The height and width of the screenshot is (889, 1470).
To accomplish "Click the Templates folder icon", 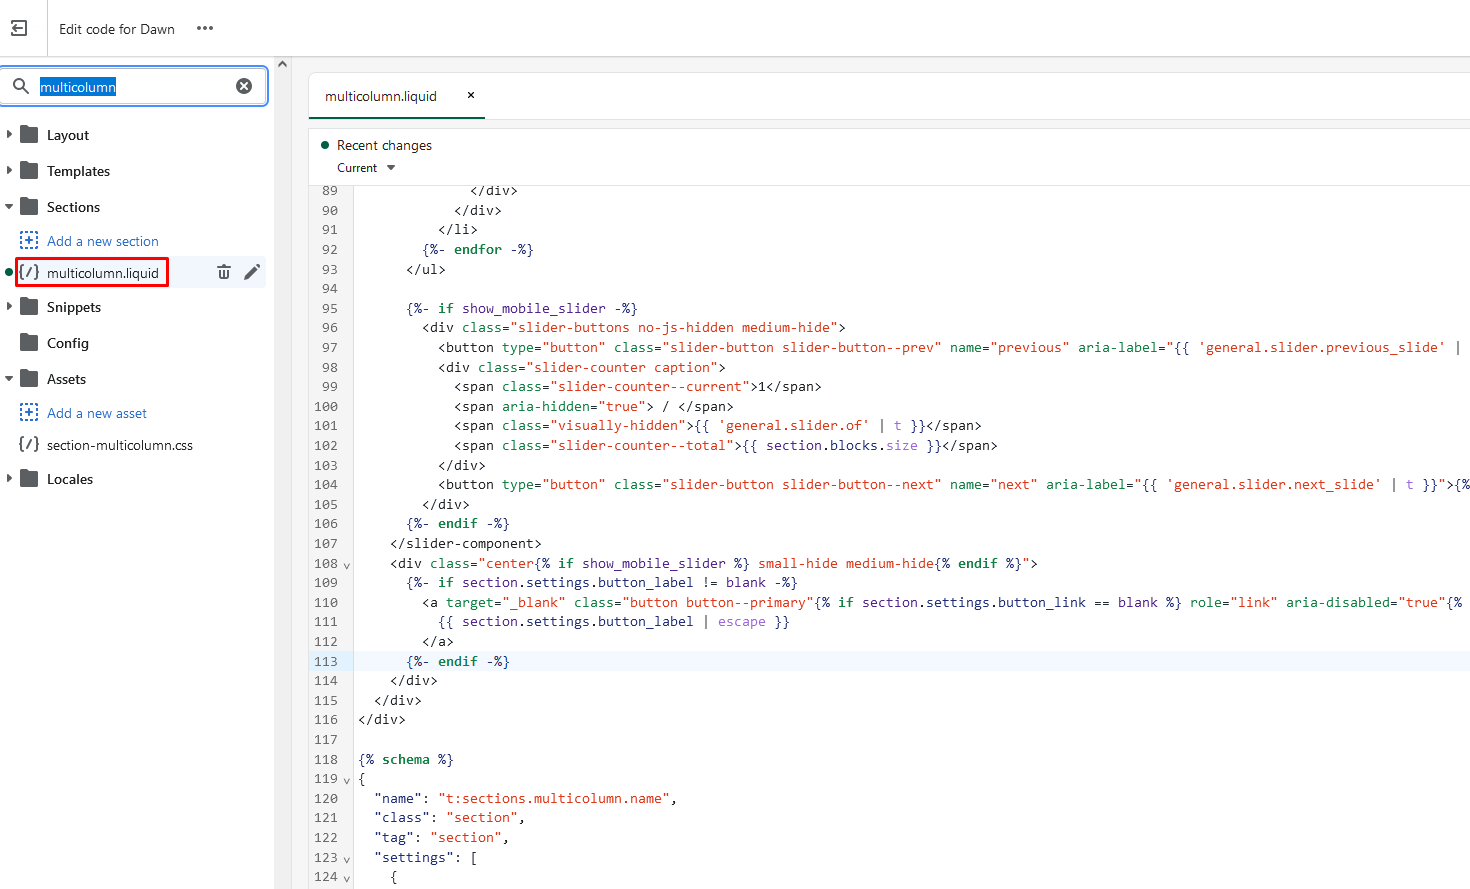I will 29,170.
